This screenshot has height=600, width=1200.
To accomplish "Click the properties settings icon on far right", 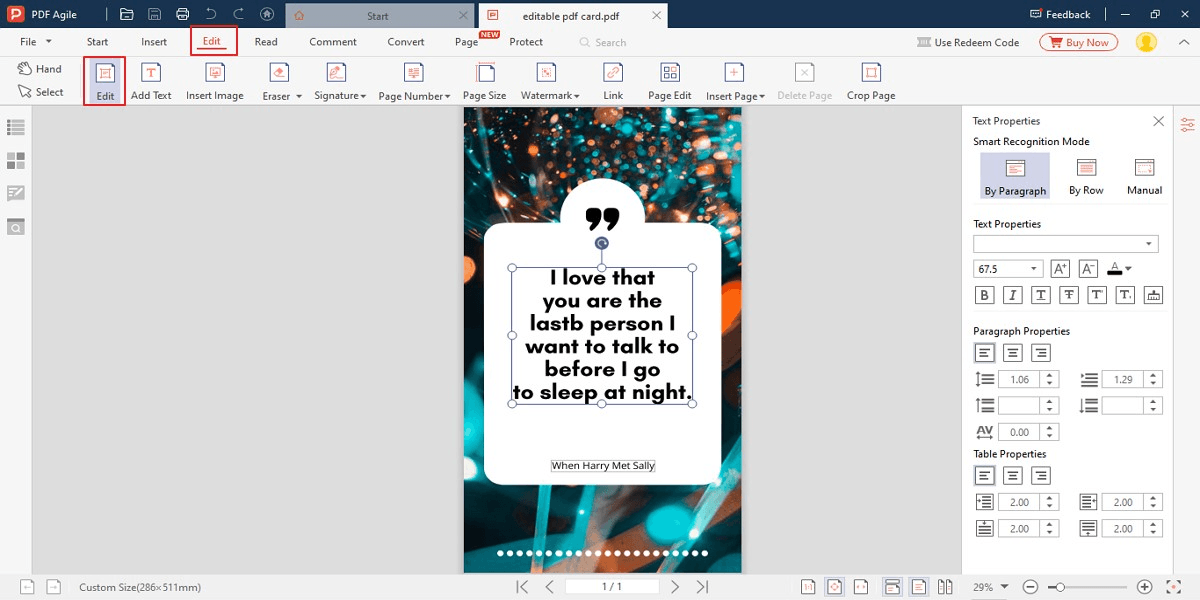I will click(x=1187, y=124).
